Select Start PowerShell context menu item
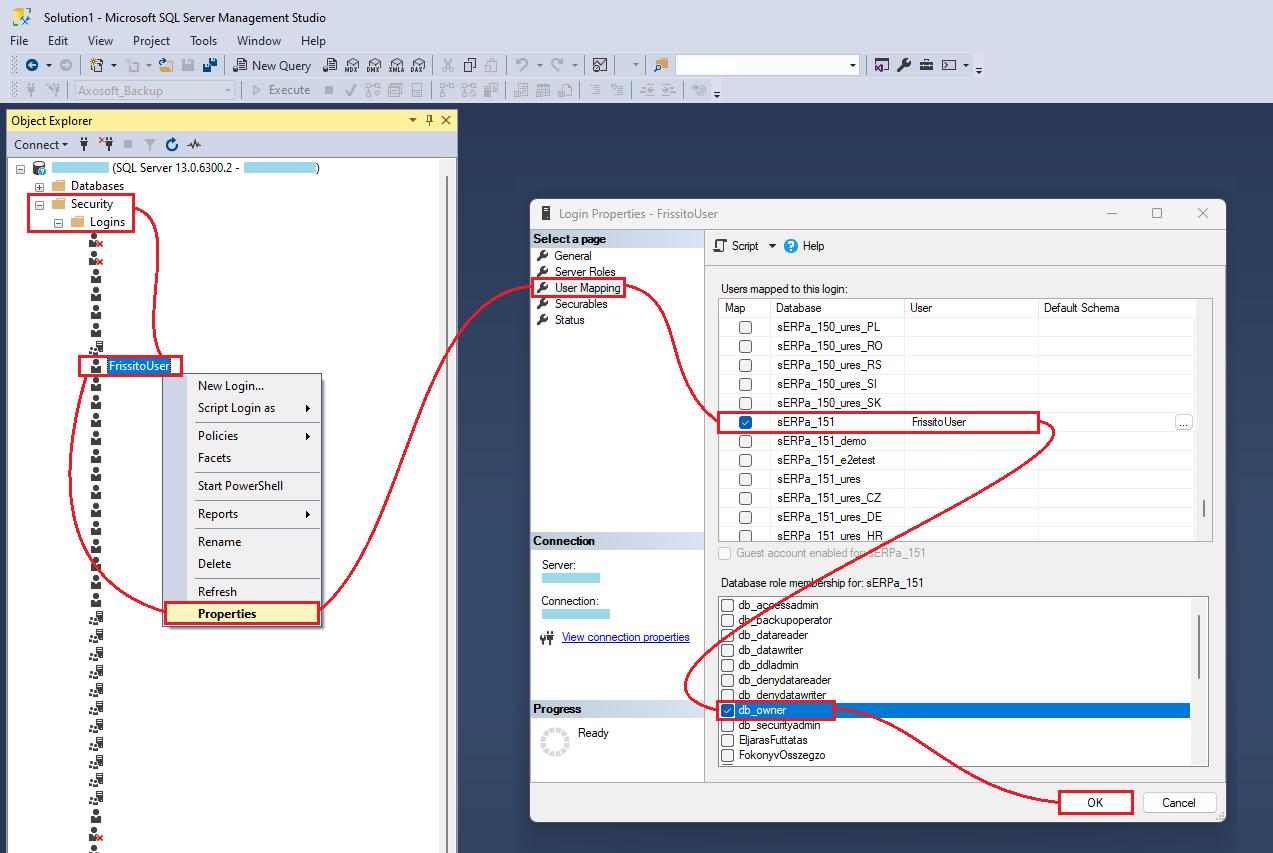The height and width of the screenshot is (853, 1273). pos(241,486)
